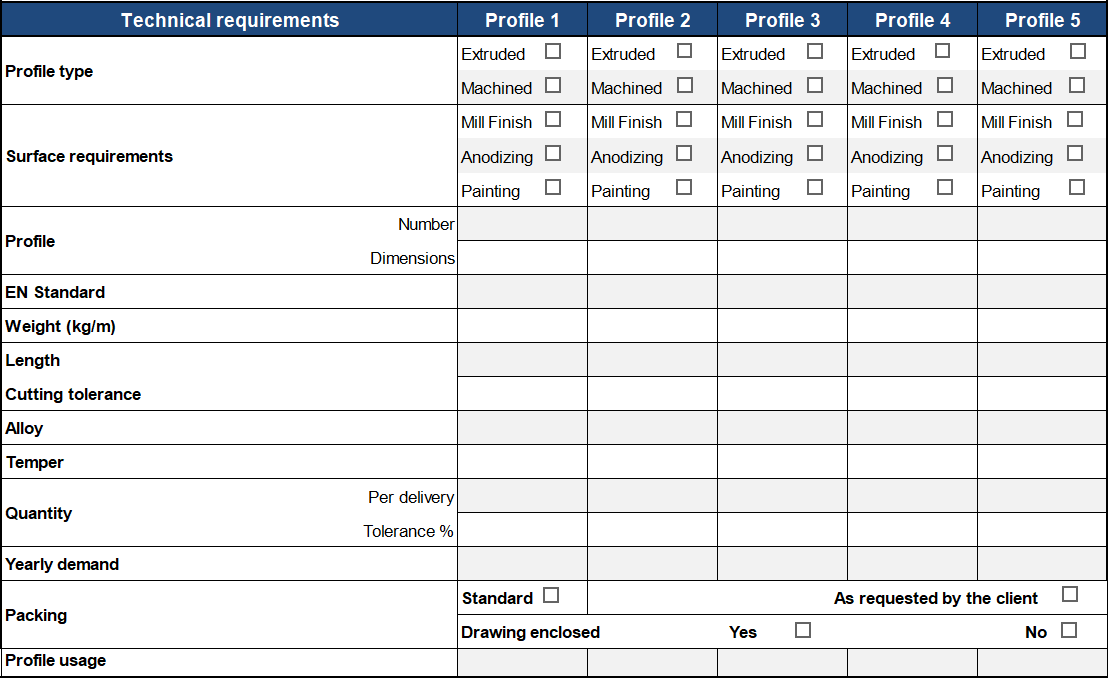Mark Drawing enclosed Yes checkbox

tap(803, 630)
